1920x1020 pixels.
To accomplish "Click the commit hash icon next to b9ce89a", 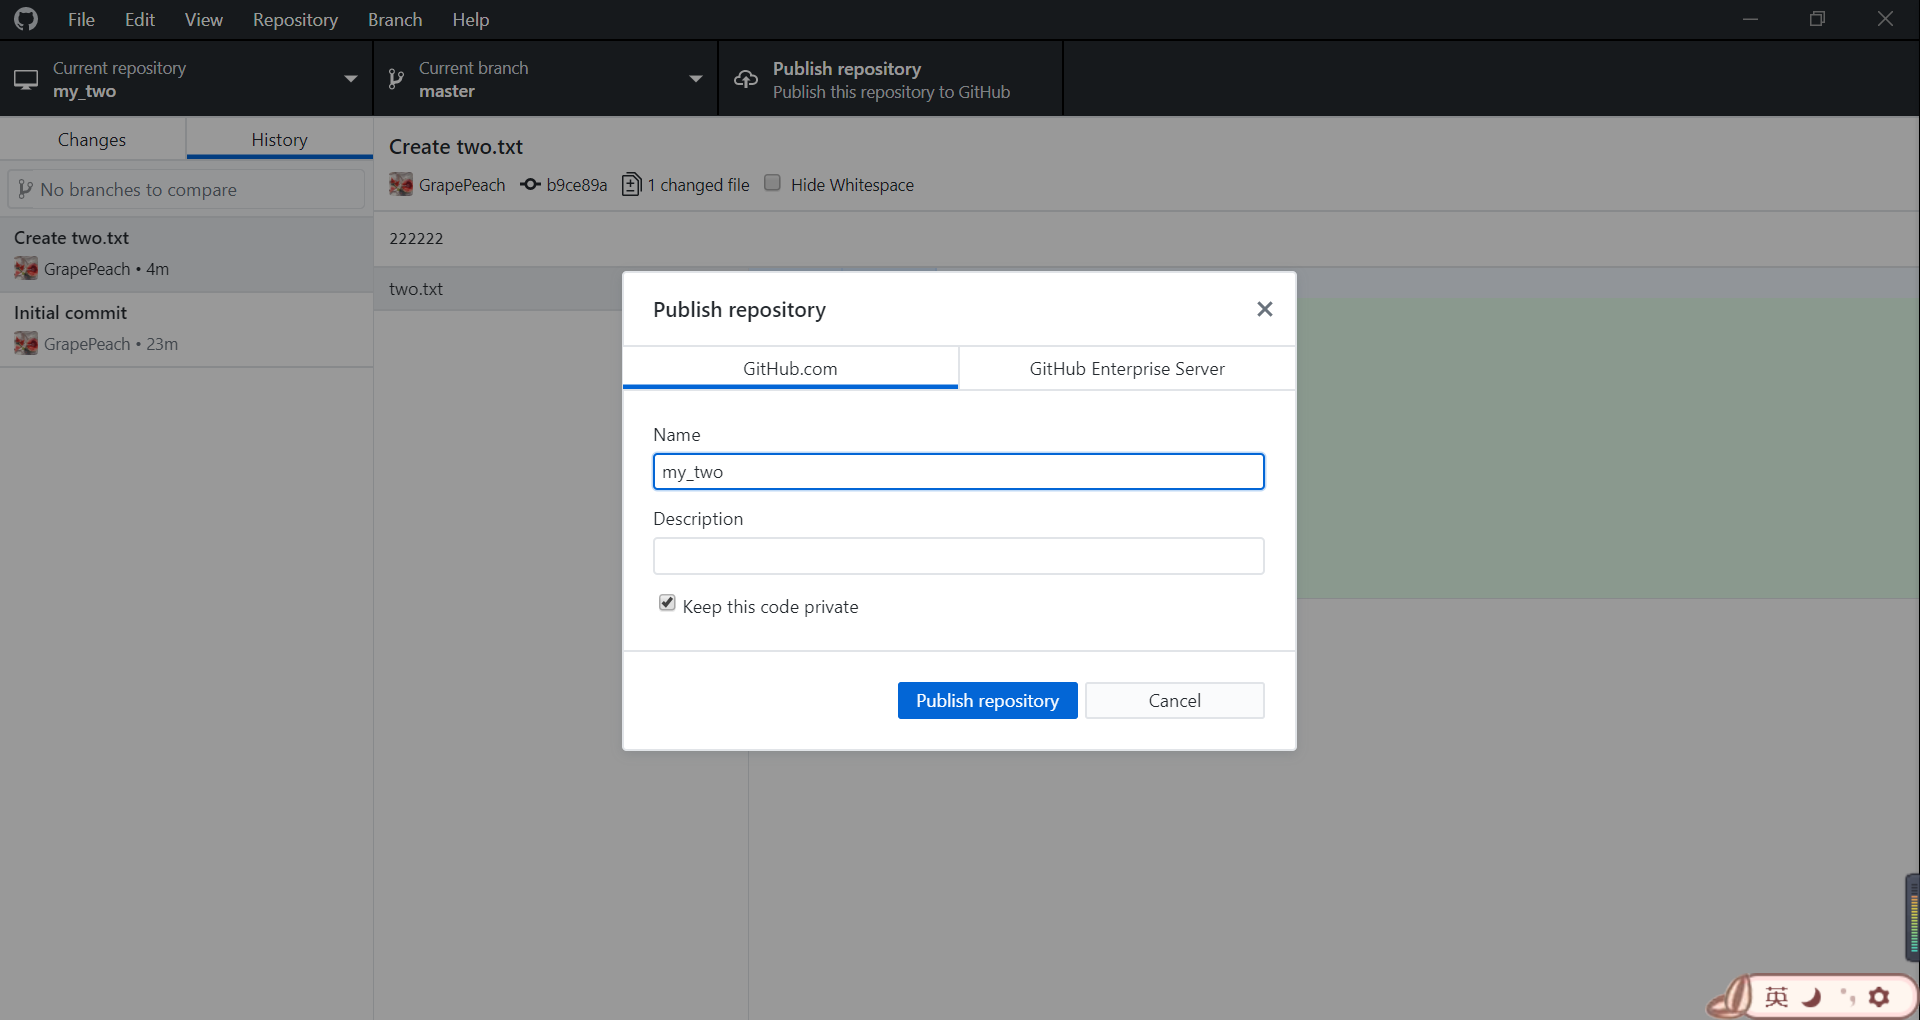I will (x=530, y=184).
